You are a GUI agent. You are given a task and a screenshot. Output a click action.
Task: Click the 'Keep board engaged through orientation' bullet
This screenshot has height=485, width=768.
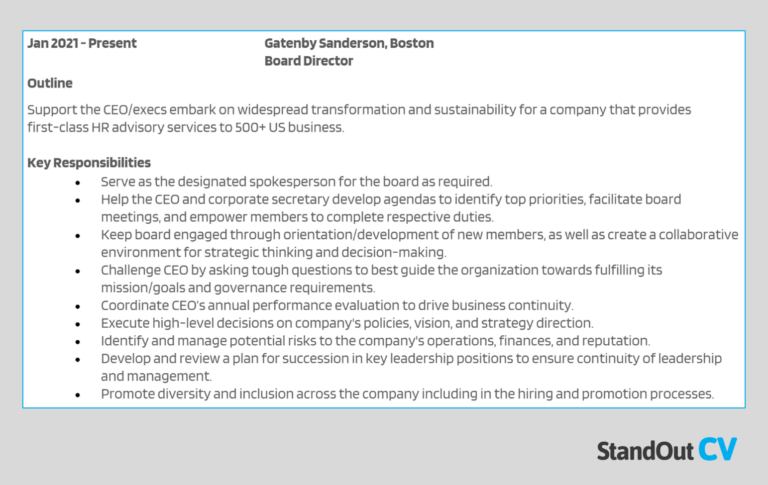coord(419,234)
